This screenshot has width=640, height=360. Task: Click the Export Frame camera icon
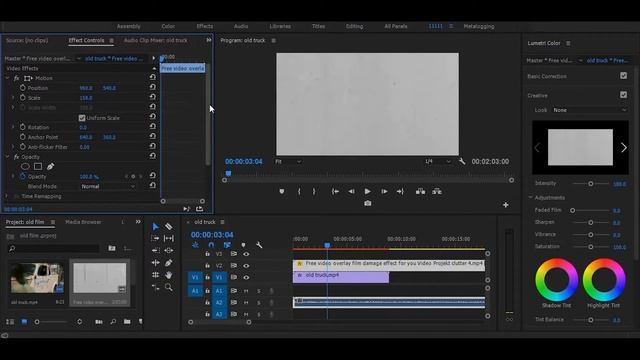click(x=368, y=203)
